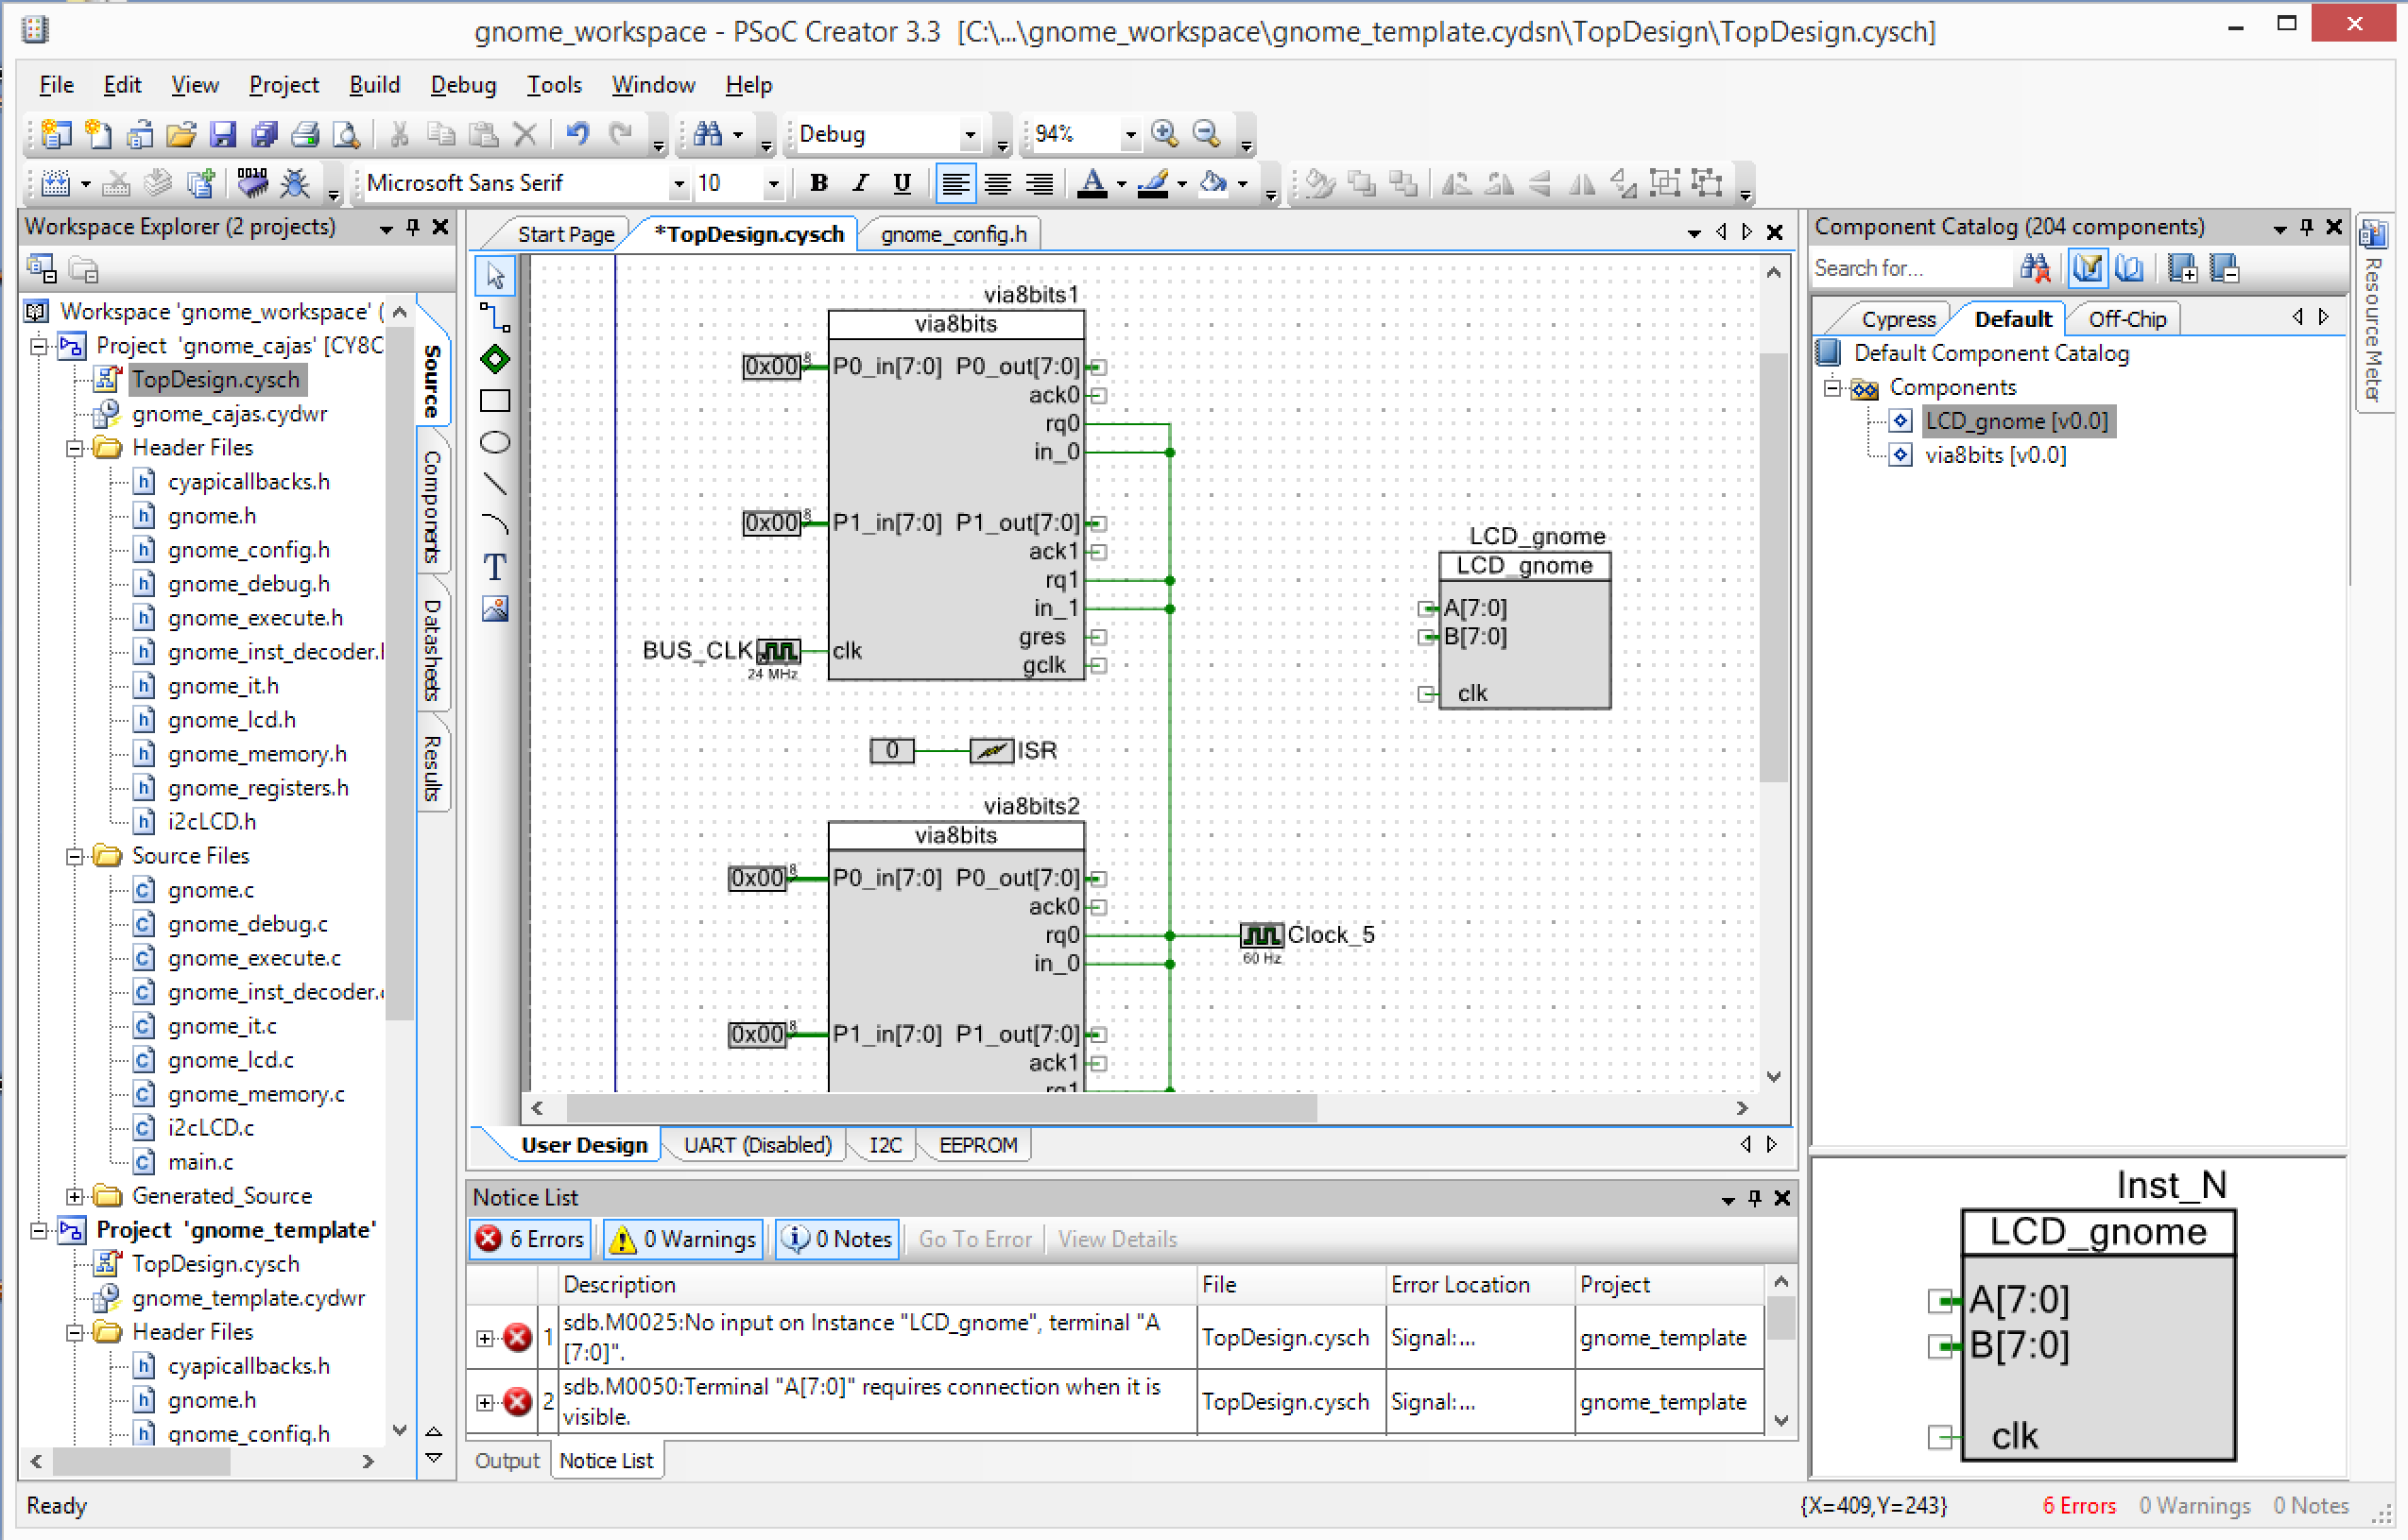Image resolution: width=2408 pixels, height=1540 pixels.
Task: Select the ellipse drawing tool
Action: (x=495, y=442)
